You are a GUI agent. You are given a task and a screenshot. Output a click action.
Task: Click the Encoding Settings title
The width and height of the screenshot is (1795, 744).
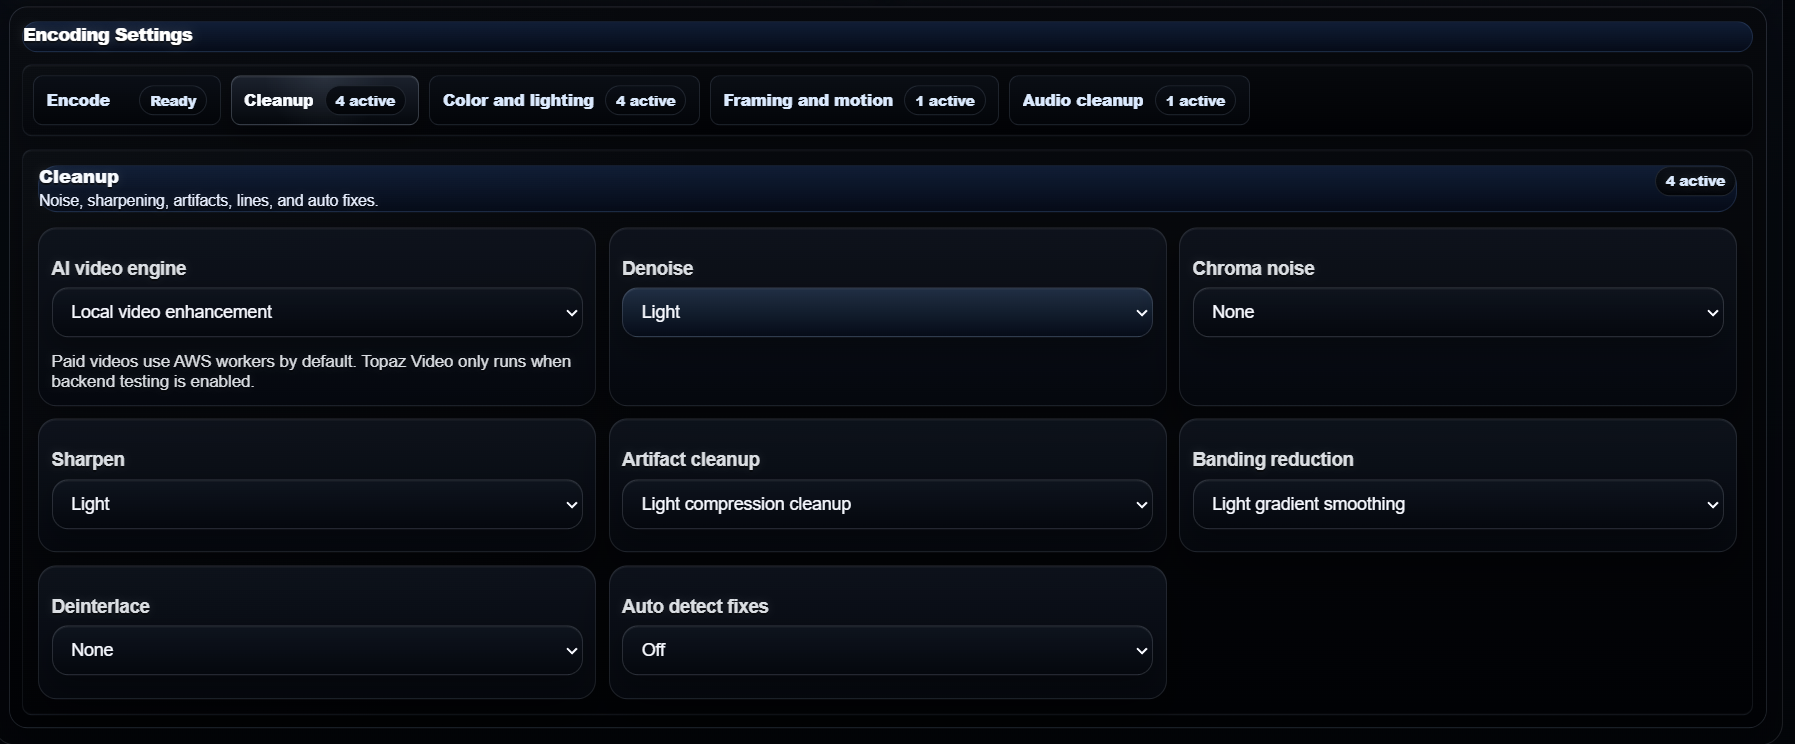pos(108,35)
